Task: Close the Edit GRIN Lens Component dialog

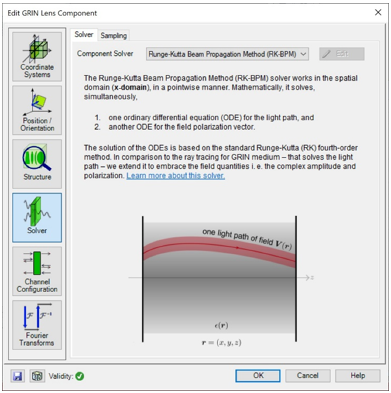Action: [x=378, y=13]
